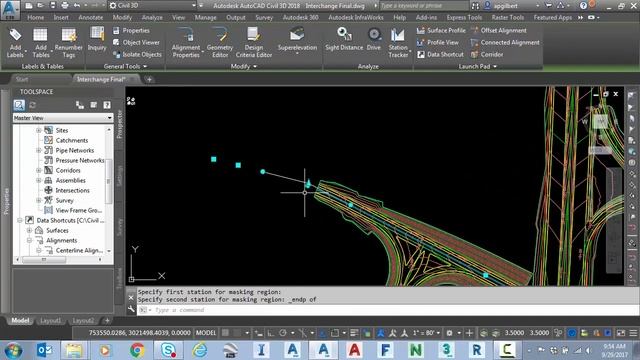640x360 pixels.
Task: Open the Renumber Tags tool
Action: [68, 43]
